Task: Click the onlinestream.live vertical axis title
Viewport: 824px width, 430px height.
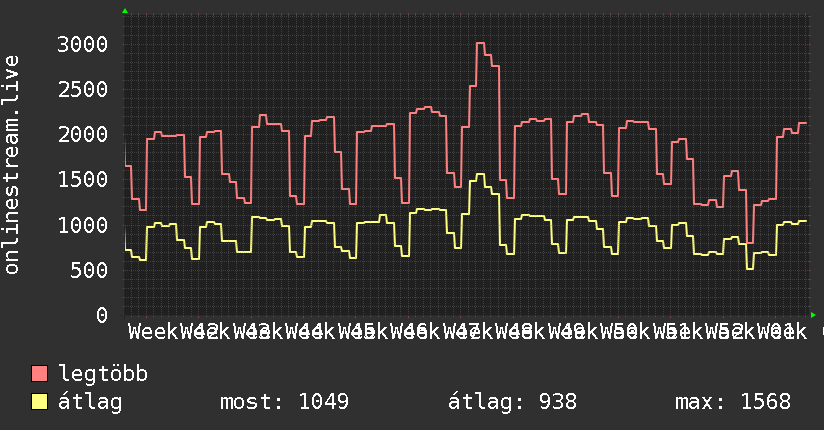Action: tap(12, 165)
